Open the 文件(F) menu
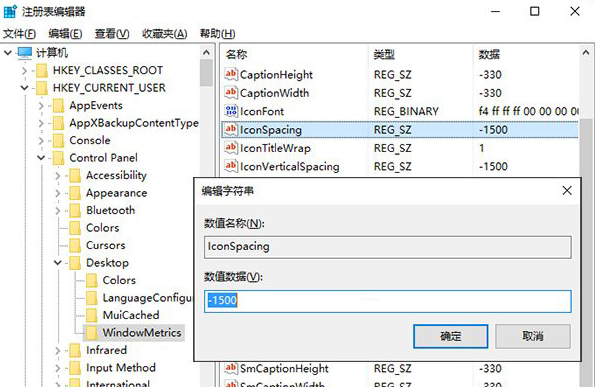The image size is (595, 387). tap(19, 34)
